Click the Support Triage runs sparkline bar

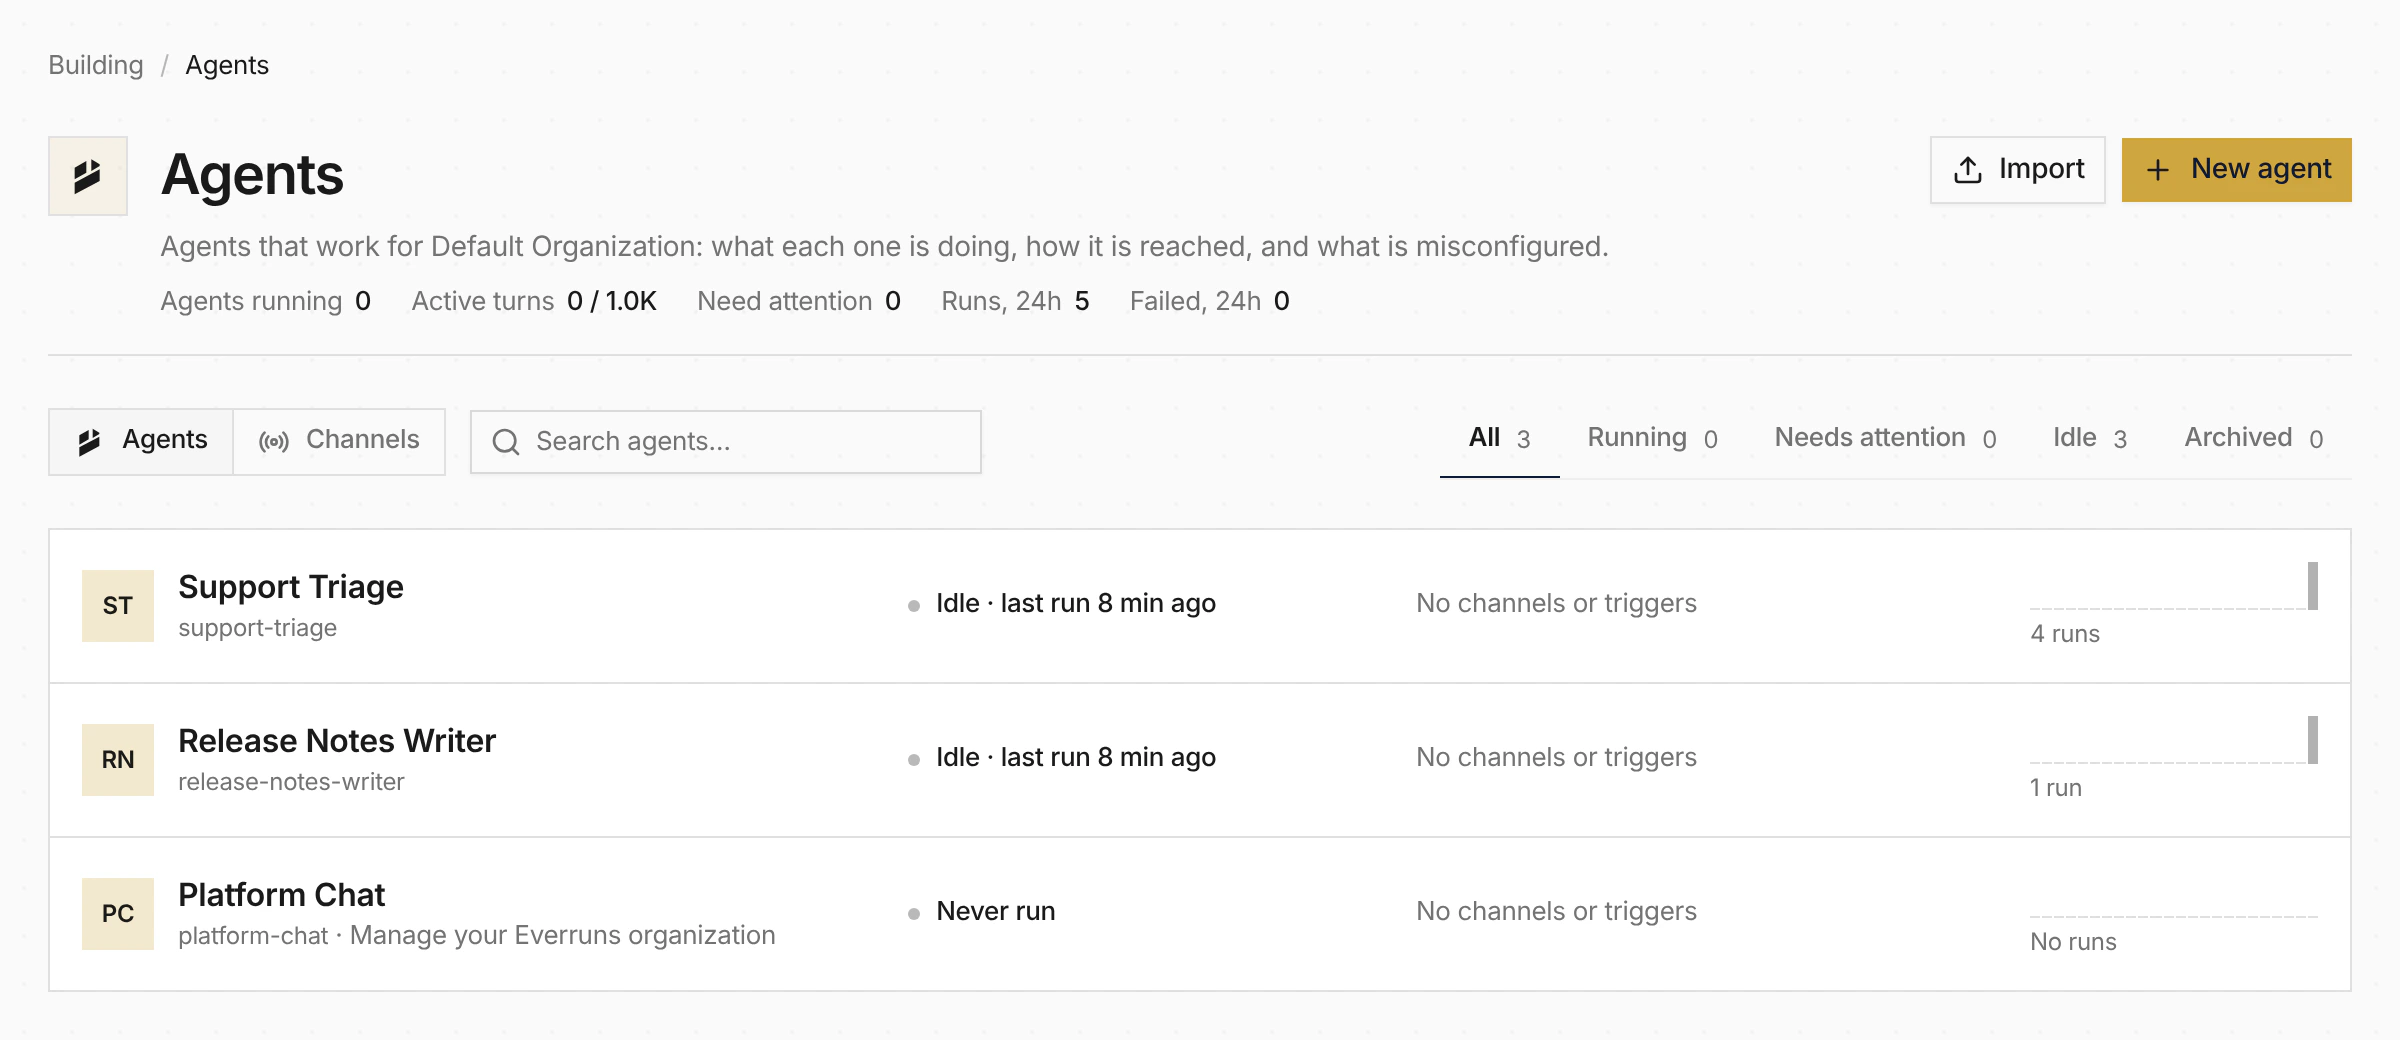coord(2313,586)
